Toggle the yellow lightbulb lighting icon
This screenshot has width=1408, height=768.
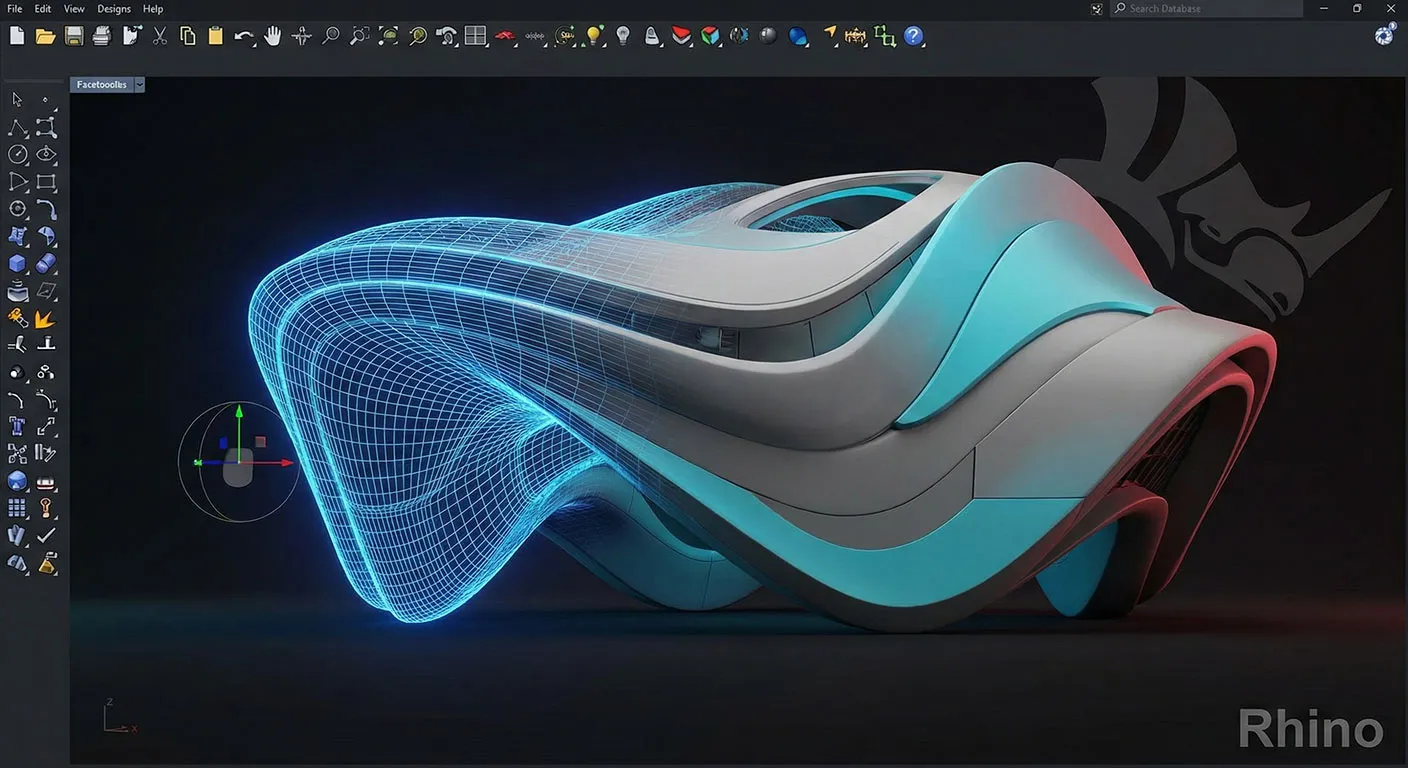(592, 35)
